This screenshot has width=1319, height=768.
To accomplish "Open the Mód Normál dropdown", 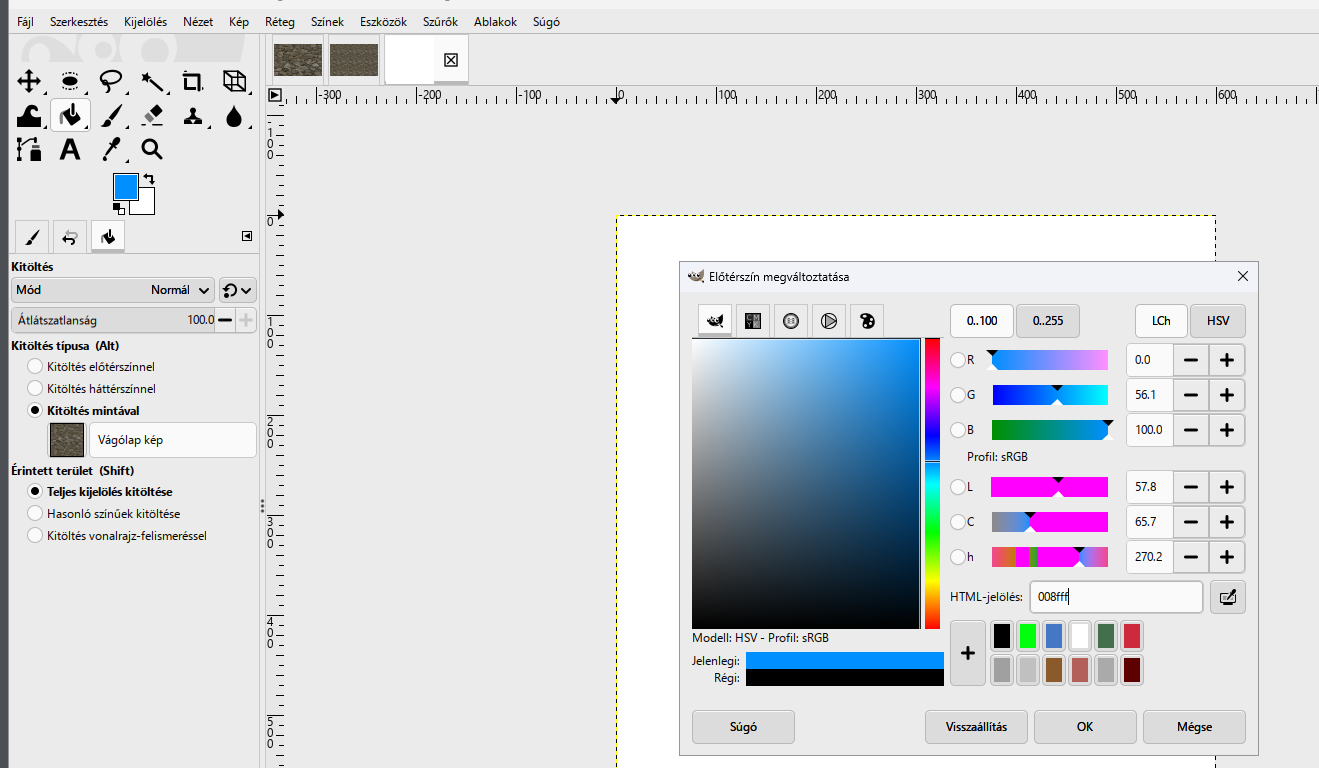I will point(113,290).
